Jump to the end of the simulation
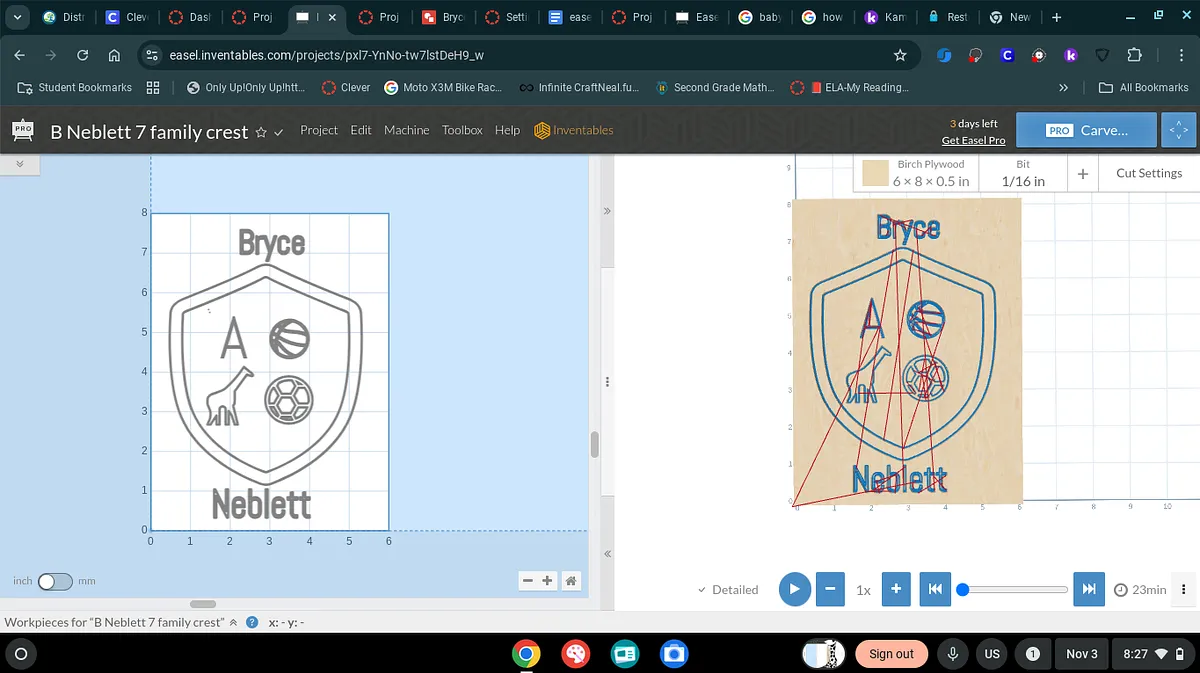Image resolution: width=1200 pixels, height=673 pixels. (1088, 589)
